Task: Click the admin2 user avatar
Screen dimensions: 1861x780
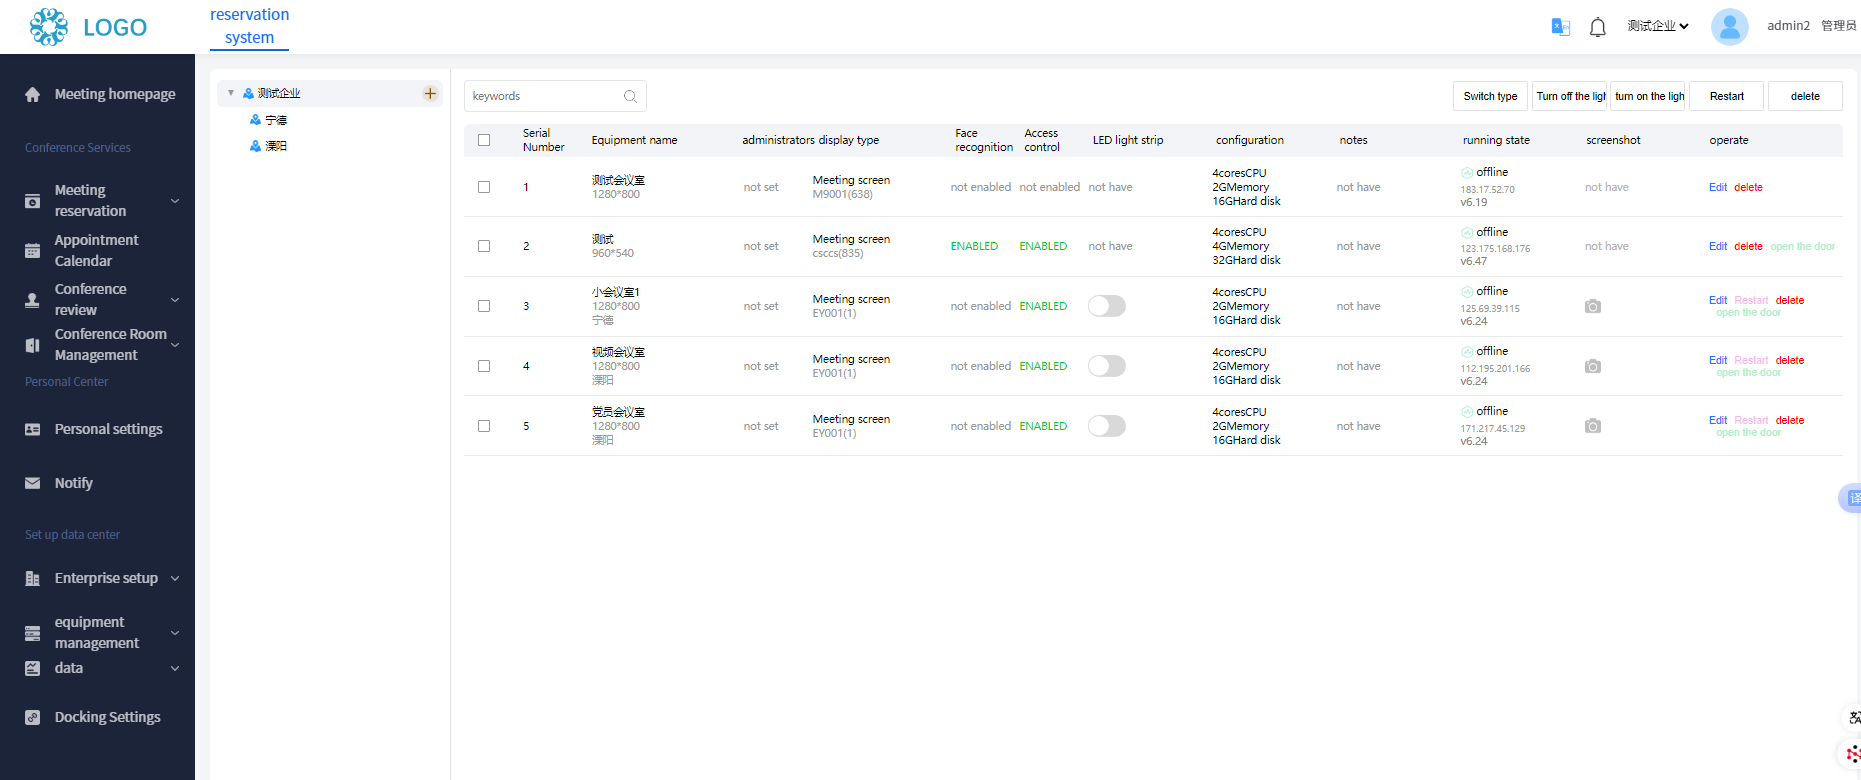Action: pyautogui.click(x=1729, y=27)
